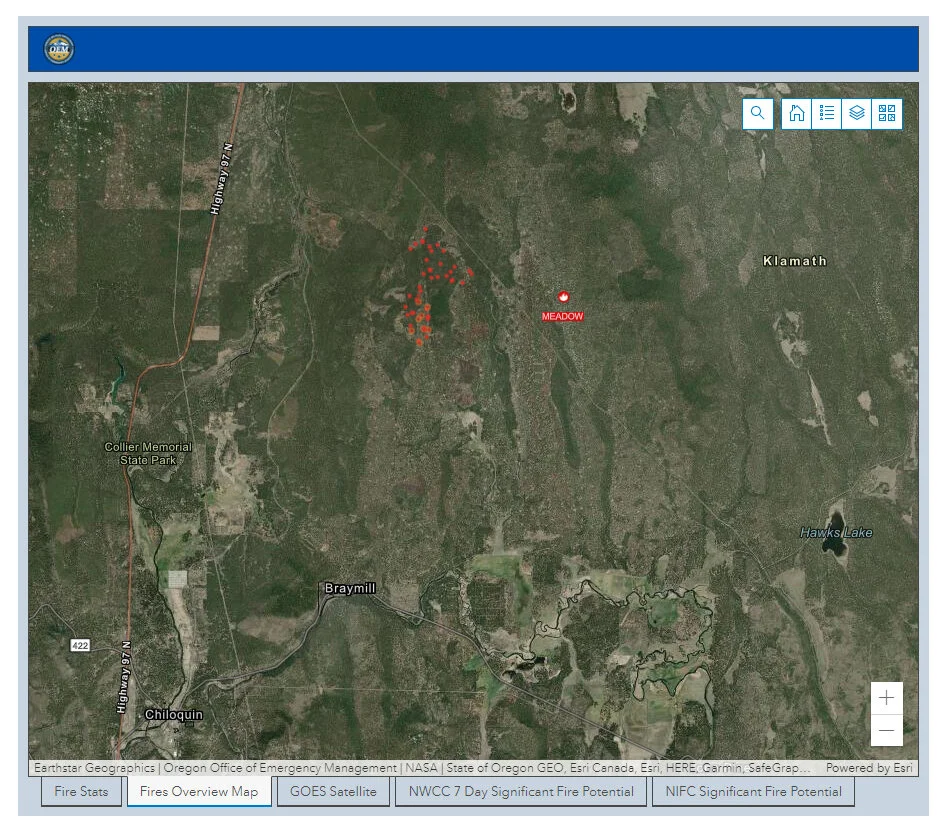Click the home icon to reset map extent
Screen dimensions: 939x821
(796, 113)
